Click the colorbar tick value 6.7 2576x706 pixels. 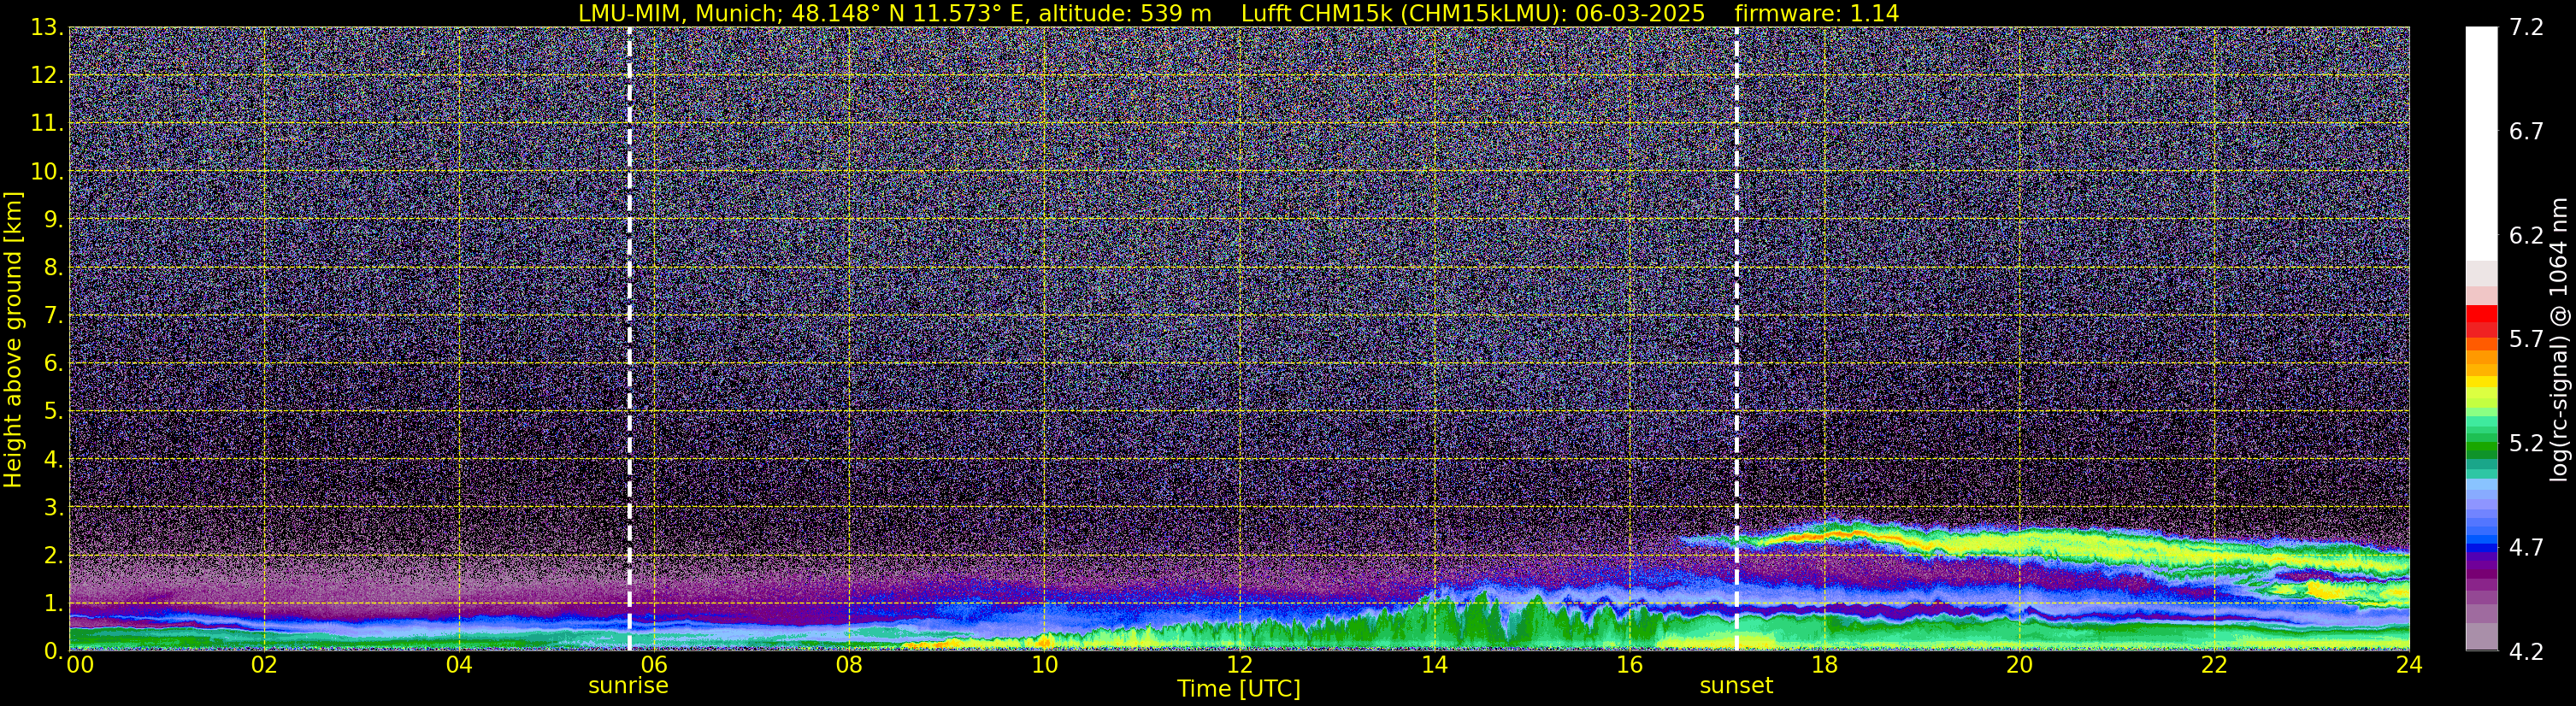2526,131
